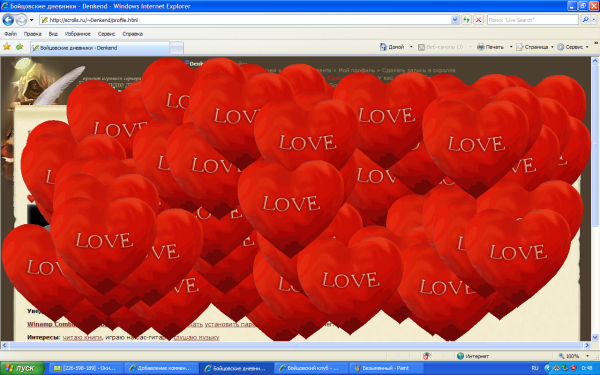Click the Печать printer icon
The image size is (600, 375).
coord(490,47)
